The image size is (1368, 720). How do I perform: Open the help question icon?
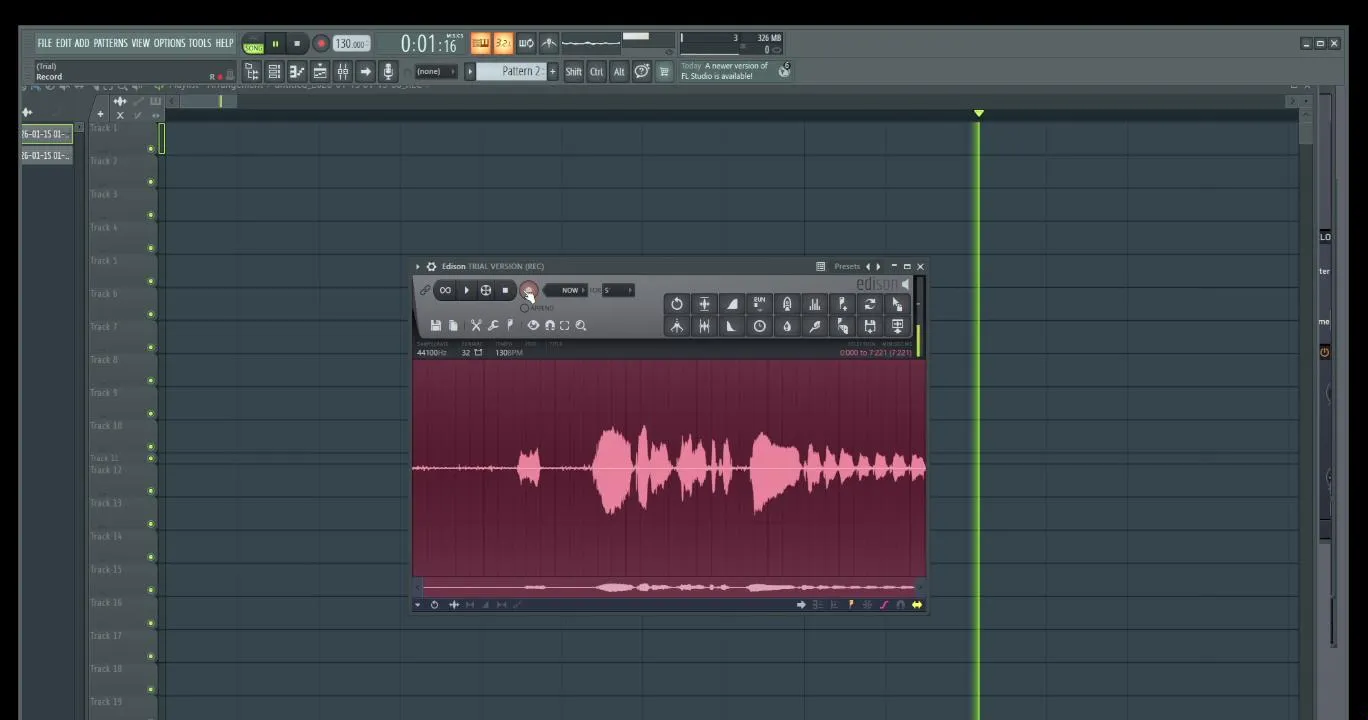click(x=642, y=71)
